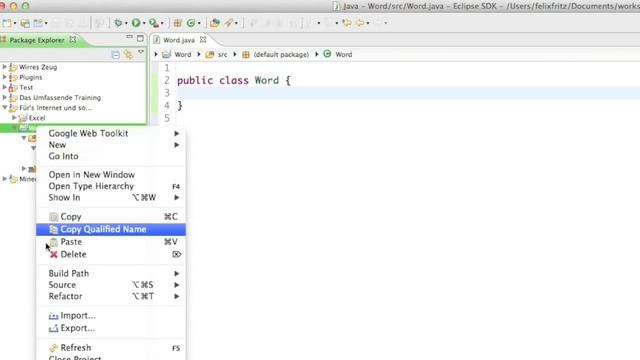Choose Delete from the context menu

click(111, 254)
